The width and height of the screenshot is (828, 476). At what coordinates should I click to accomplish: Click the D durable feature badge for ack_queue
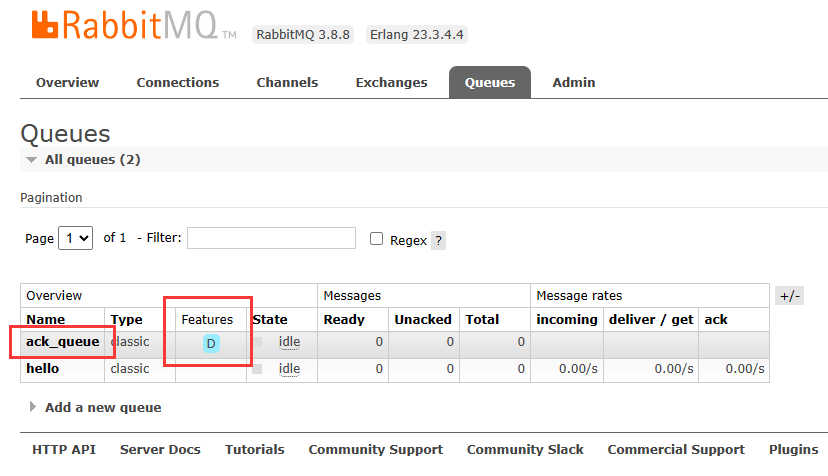click(211, 344)
